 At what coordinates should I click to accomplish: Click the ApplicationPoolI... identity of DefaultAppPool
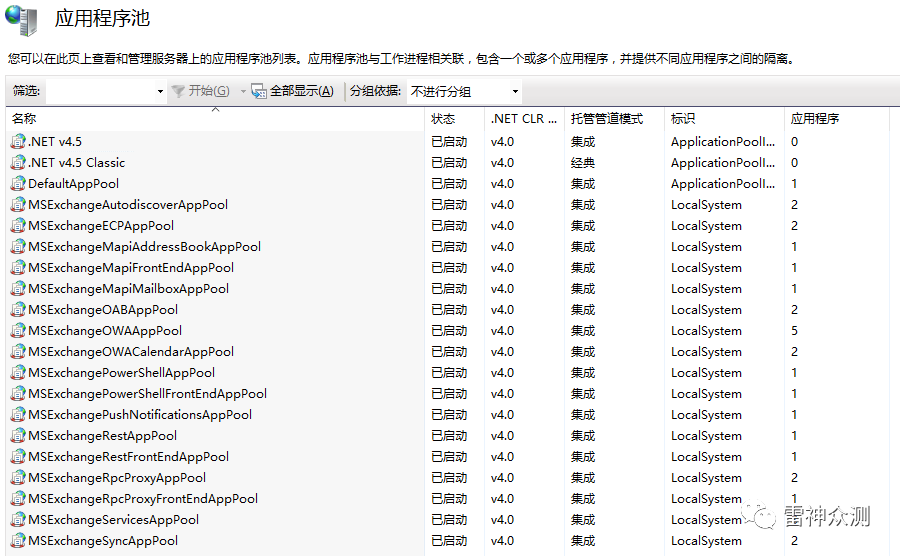tap(723, 184)
